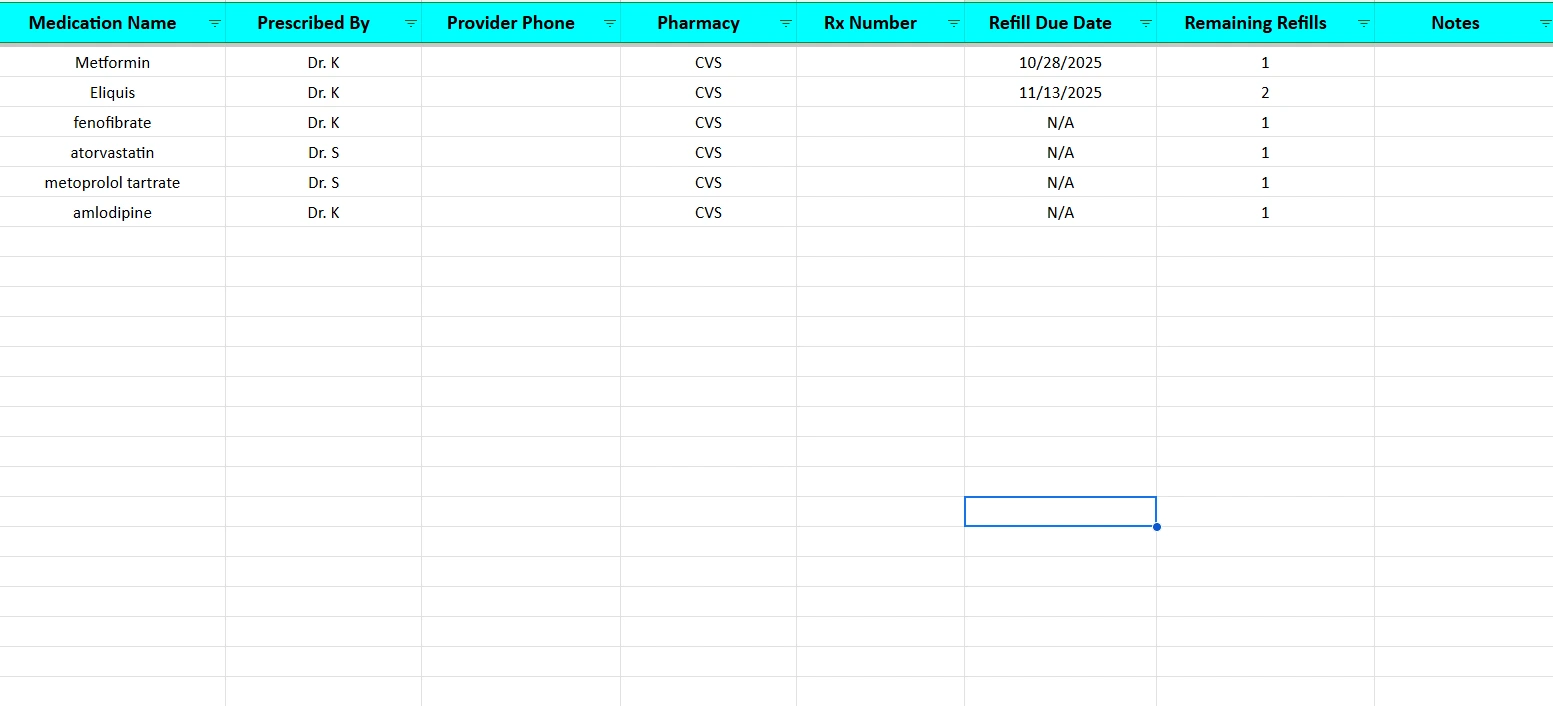1553x706 pixels.
Task: Expand the Remaining Refills filter dropdown
Action: pos(1363,23)
